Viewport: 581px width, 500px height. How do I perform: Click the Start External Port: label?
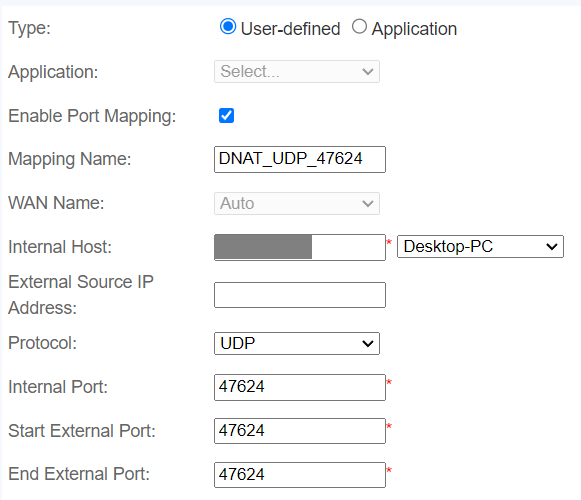click(x=82, y=431)
